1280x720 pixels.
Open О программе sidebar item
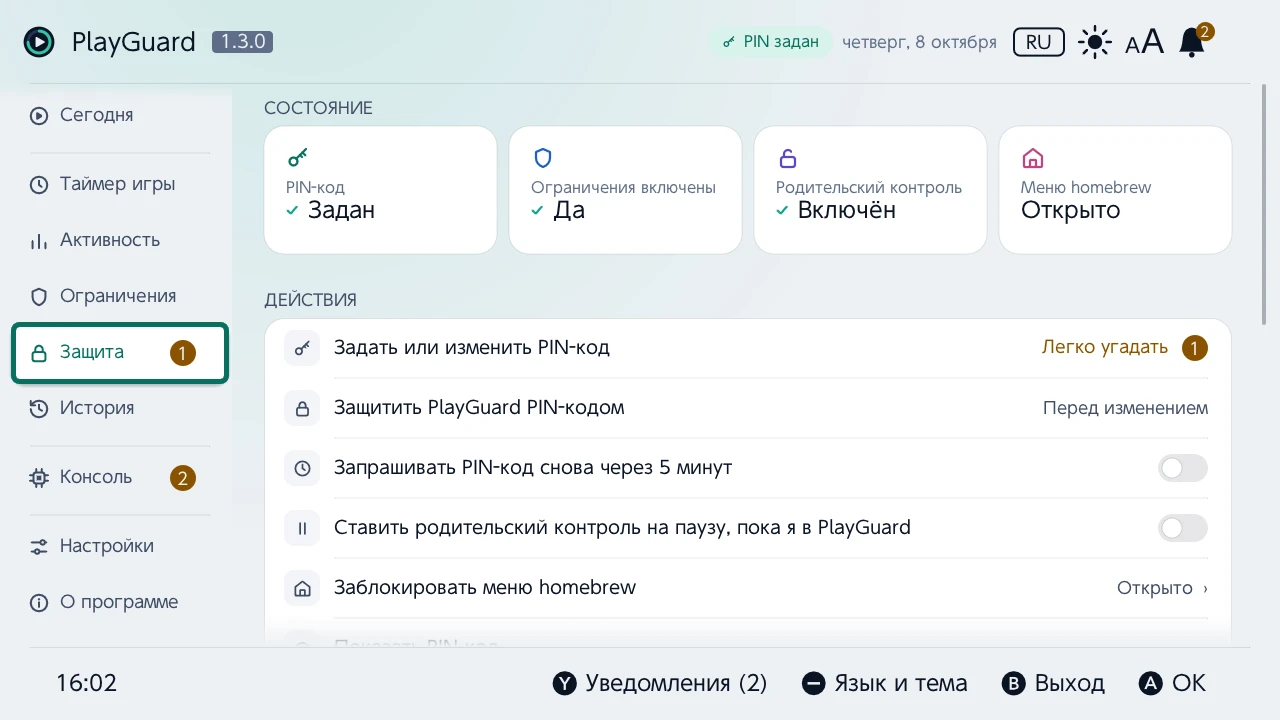tap(120, 602)
